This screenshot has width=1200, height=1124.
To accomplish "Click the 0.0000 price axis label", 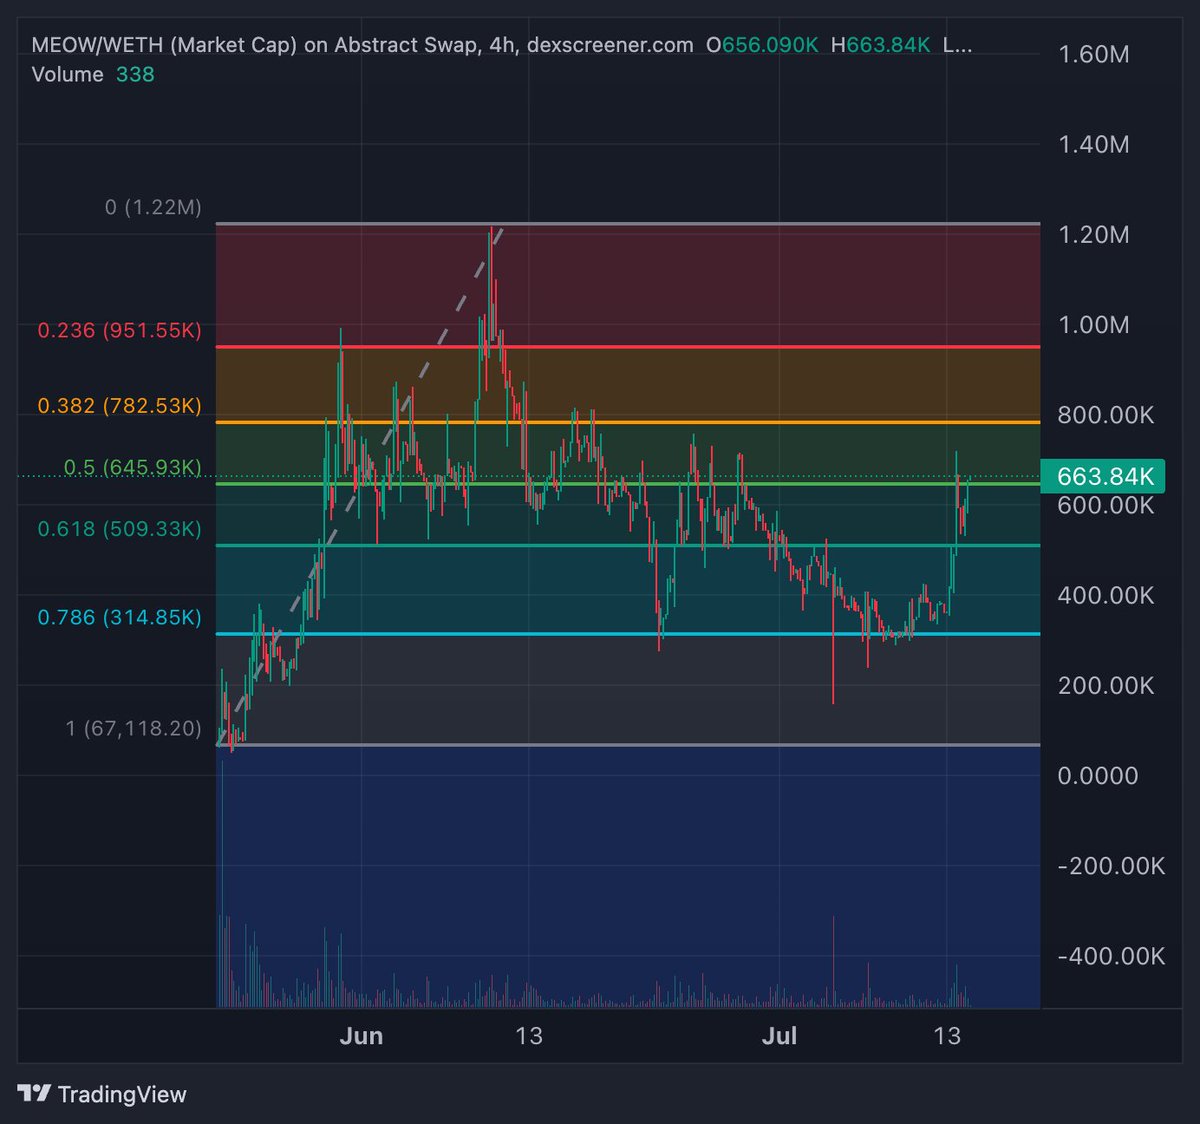I will [x=1098, y=776].
